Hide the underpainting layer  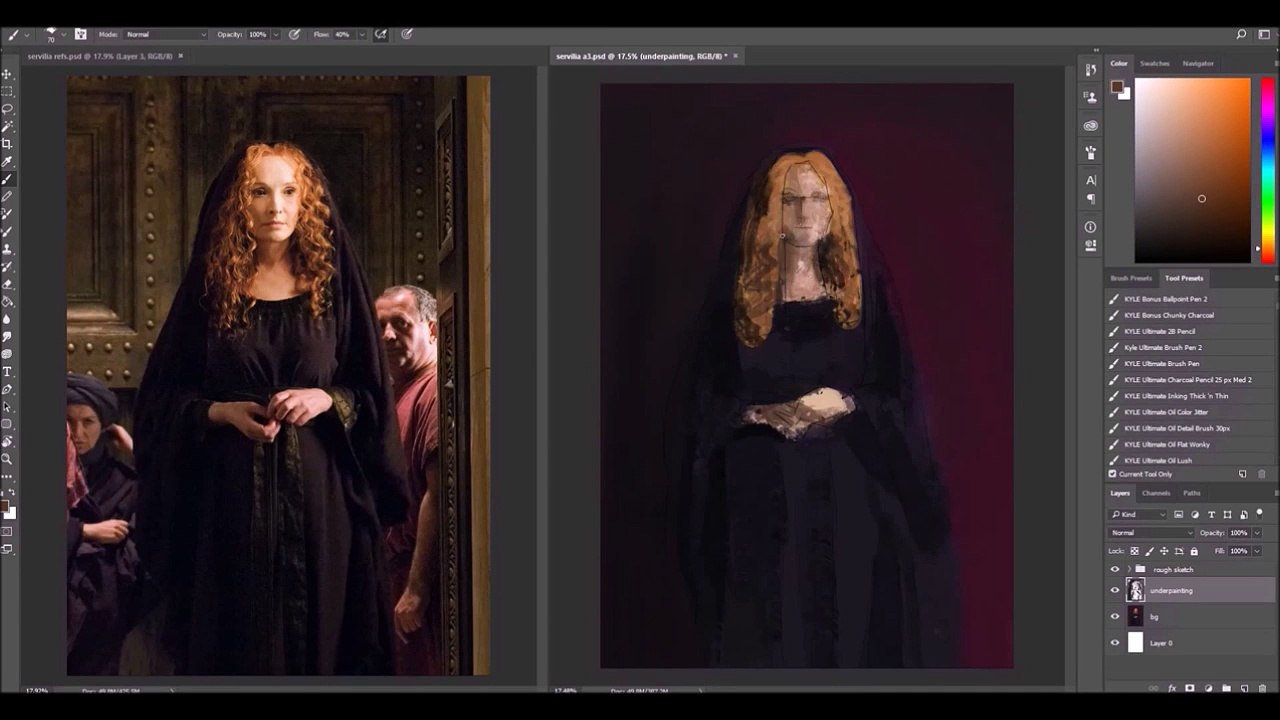click(1115, 590)
